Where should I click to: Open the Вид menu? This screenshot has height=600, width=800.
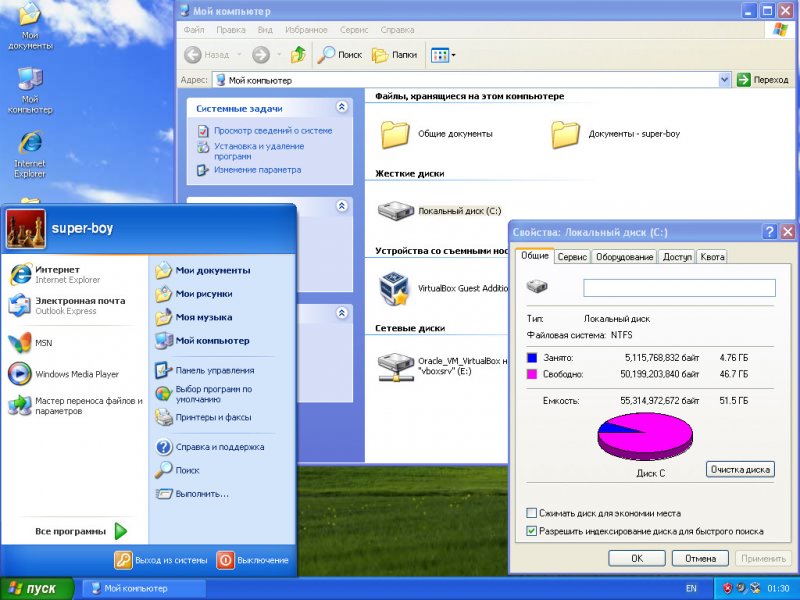(x=265, y=30)
